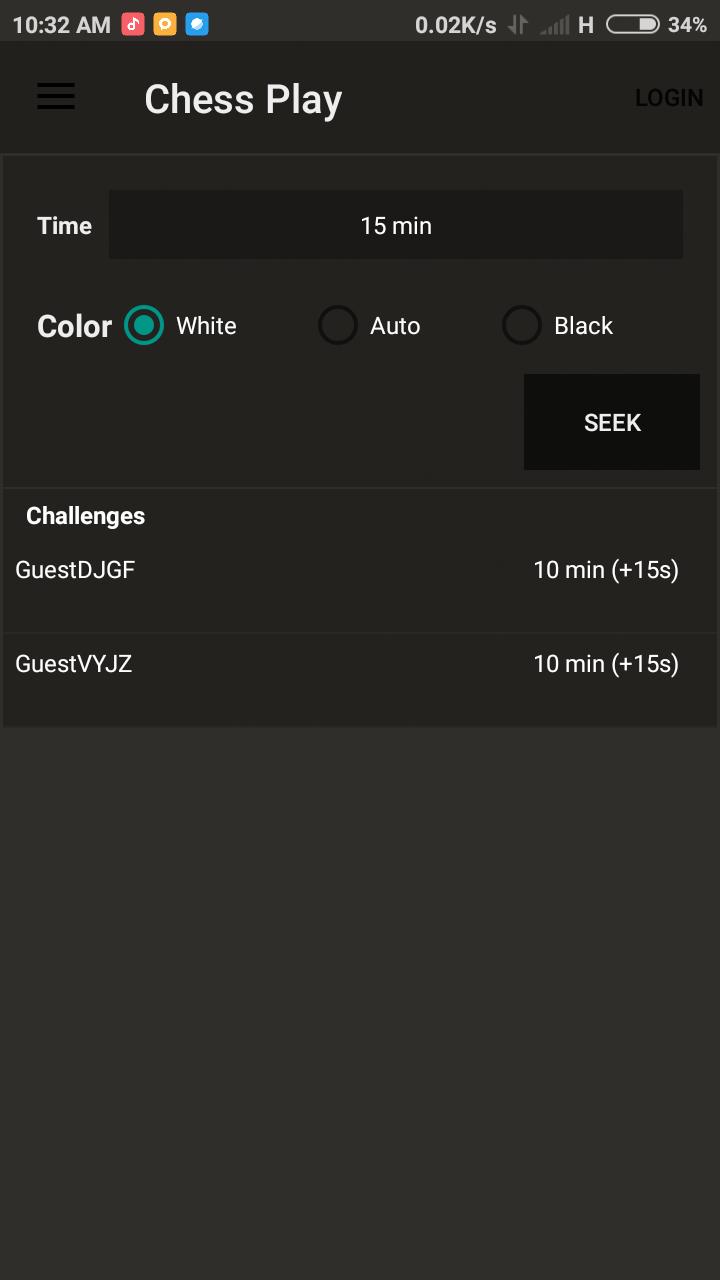Open the GuestVYJZ challenge row
Image resolution: width=720 pixels, height=1280 pixels.
[360, 665]
